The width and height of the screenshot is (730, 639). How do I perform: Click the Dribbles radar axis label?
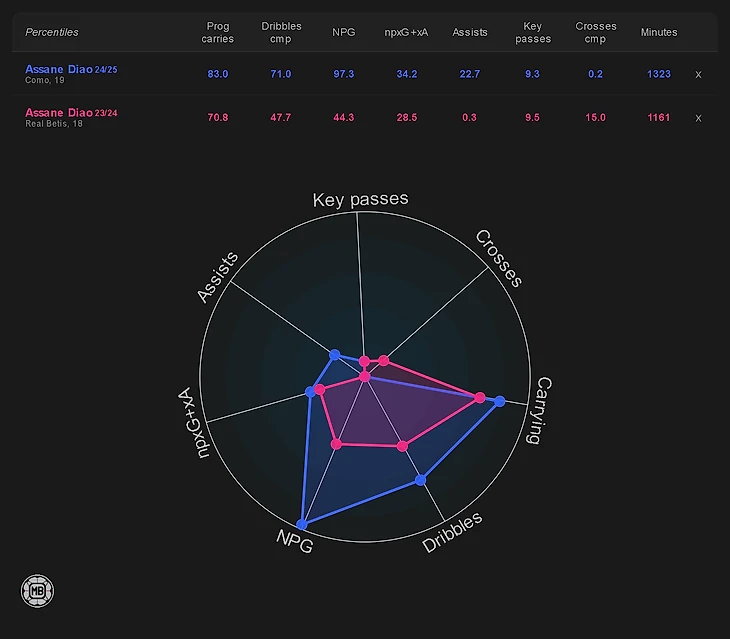click(x=452, y=532)
